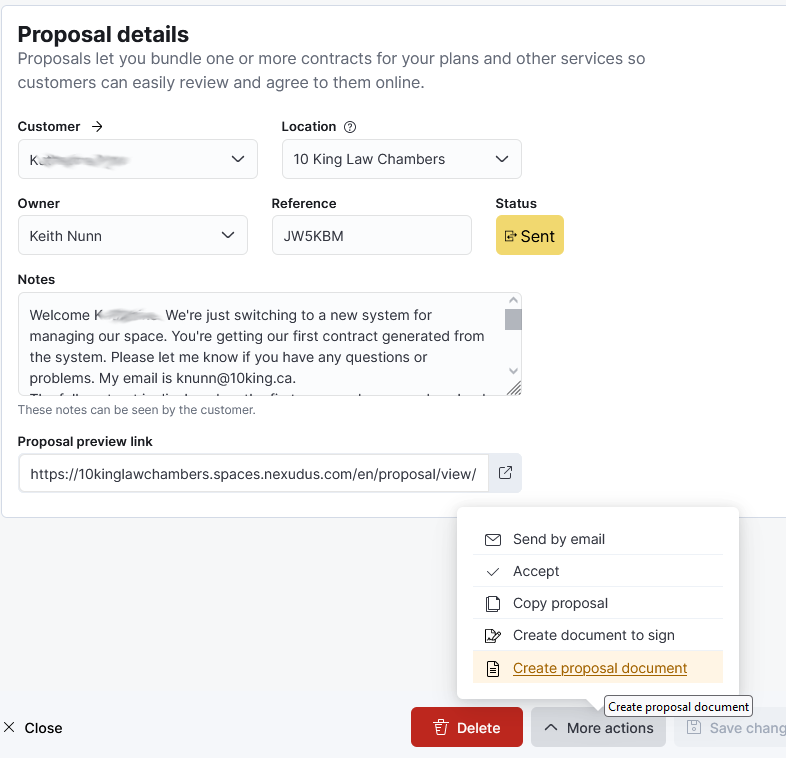Collapse the More actions menu
Viewport: 786px width, 758px height.
coord(599,727)
